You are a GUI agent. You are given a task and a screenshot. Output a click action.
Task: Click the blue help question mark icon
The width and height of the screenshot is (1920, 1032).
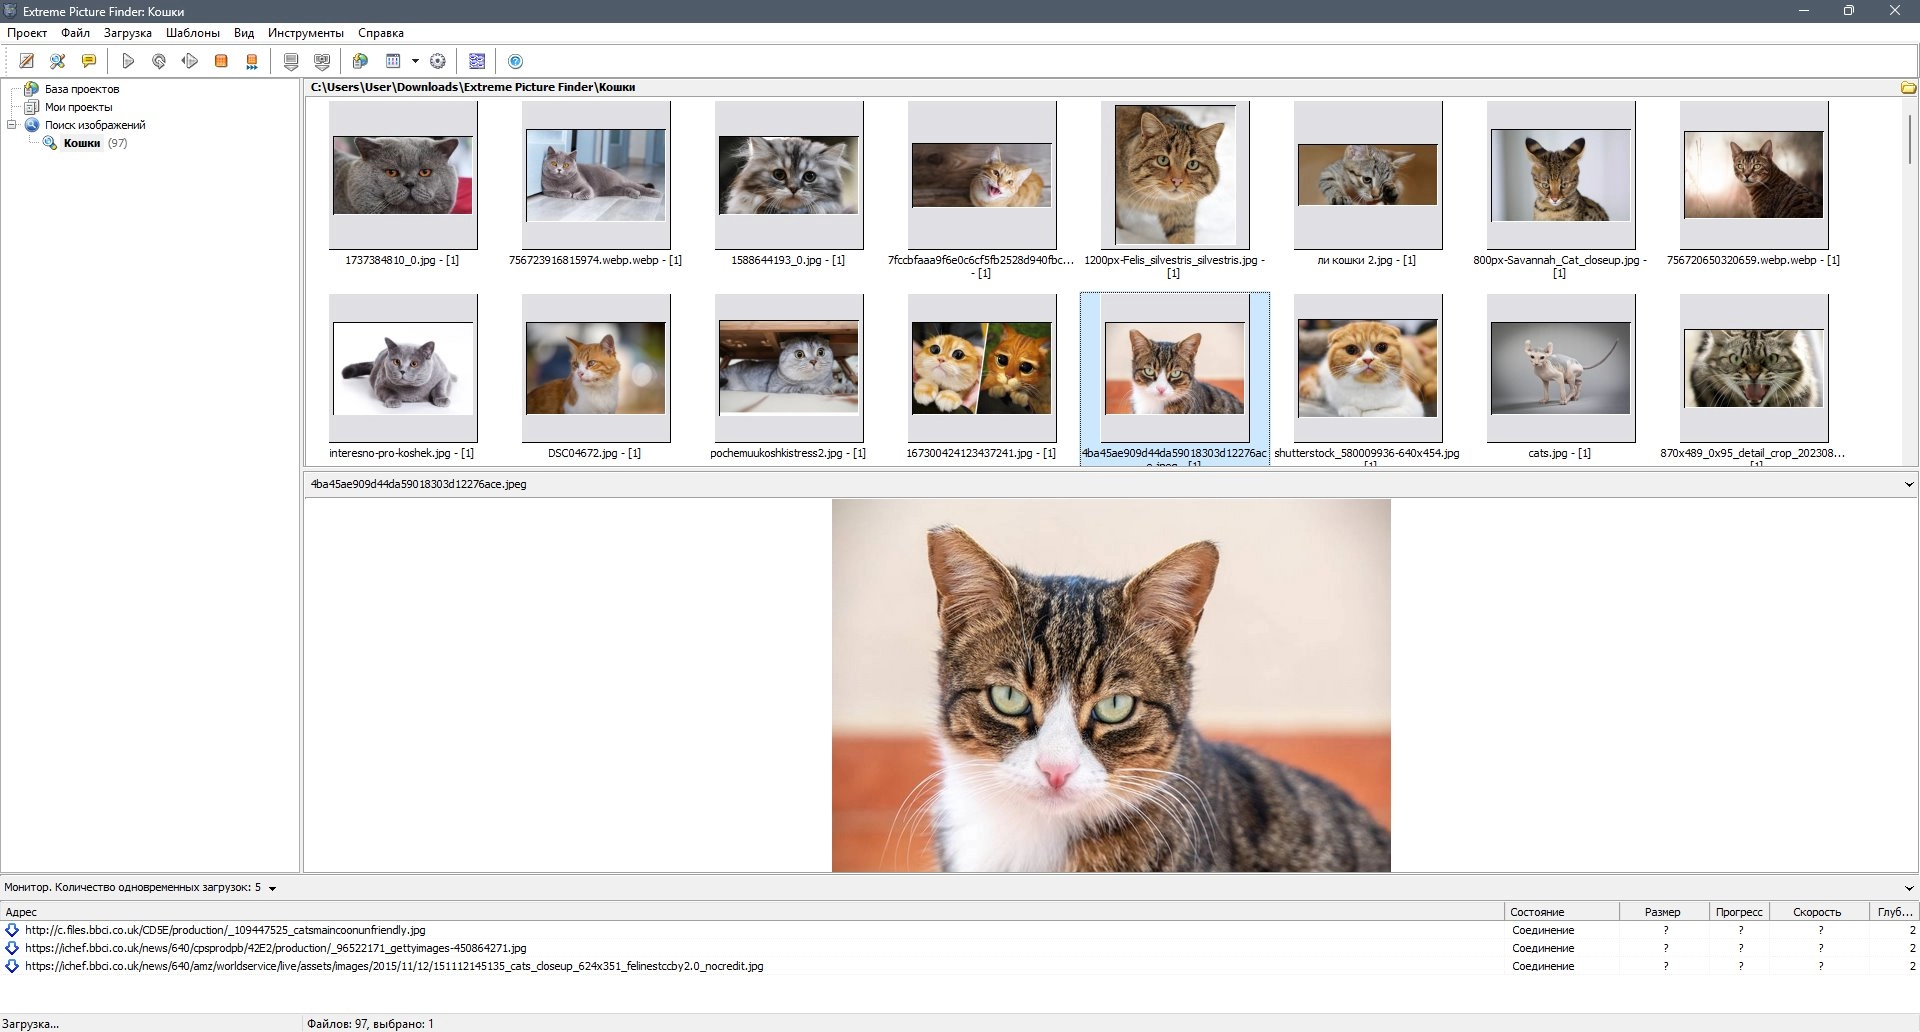pos(515,61)
